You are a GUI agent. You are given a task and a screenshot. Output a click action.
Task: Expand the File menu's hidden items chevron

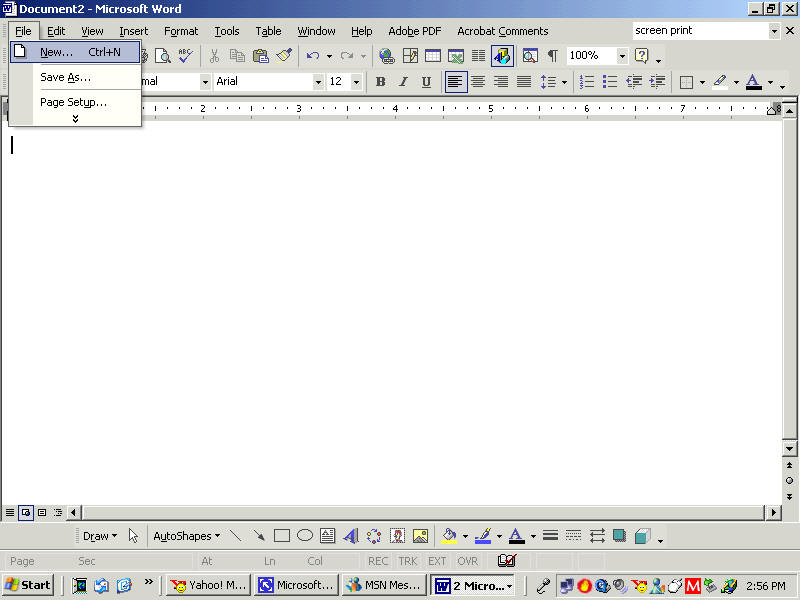coord(76,119)
